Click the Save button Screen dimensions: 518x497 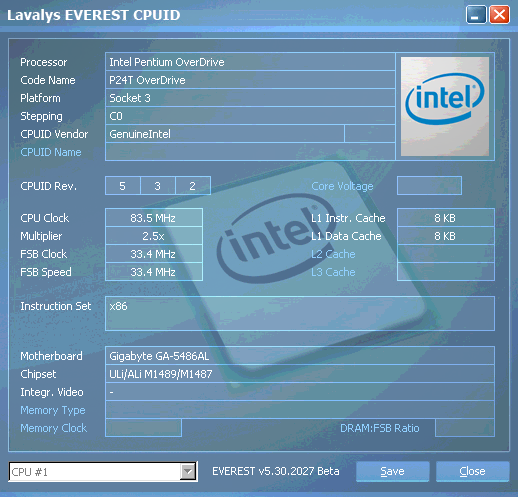point(392,471)
